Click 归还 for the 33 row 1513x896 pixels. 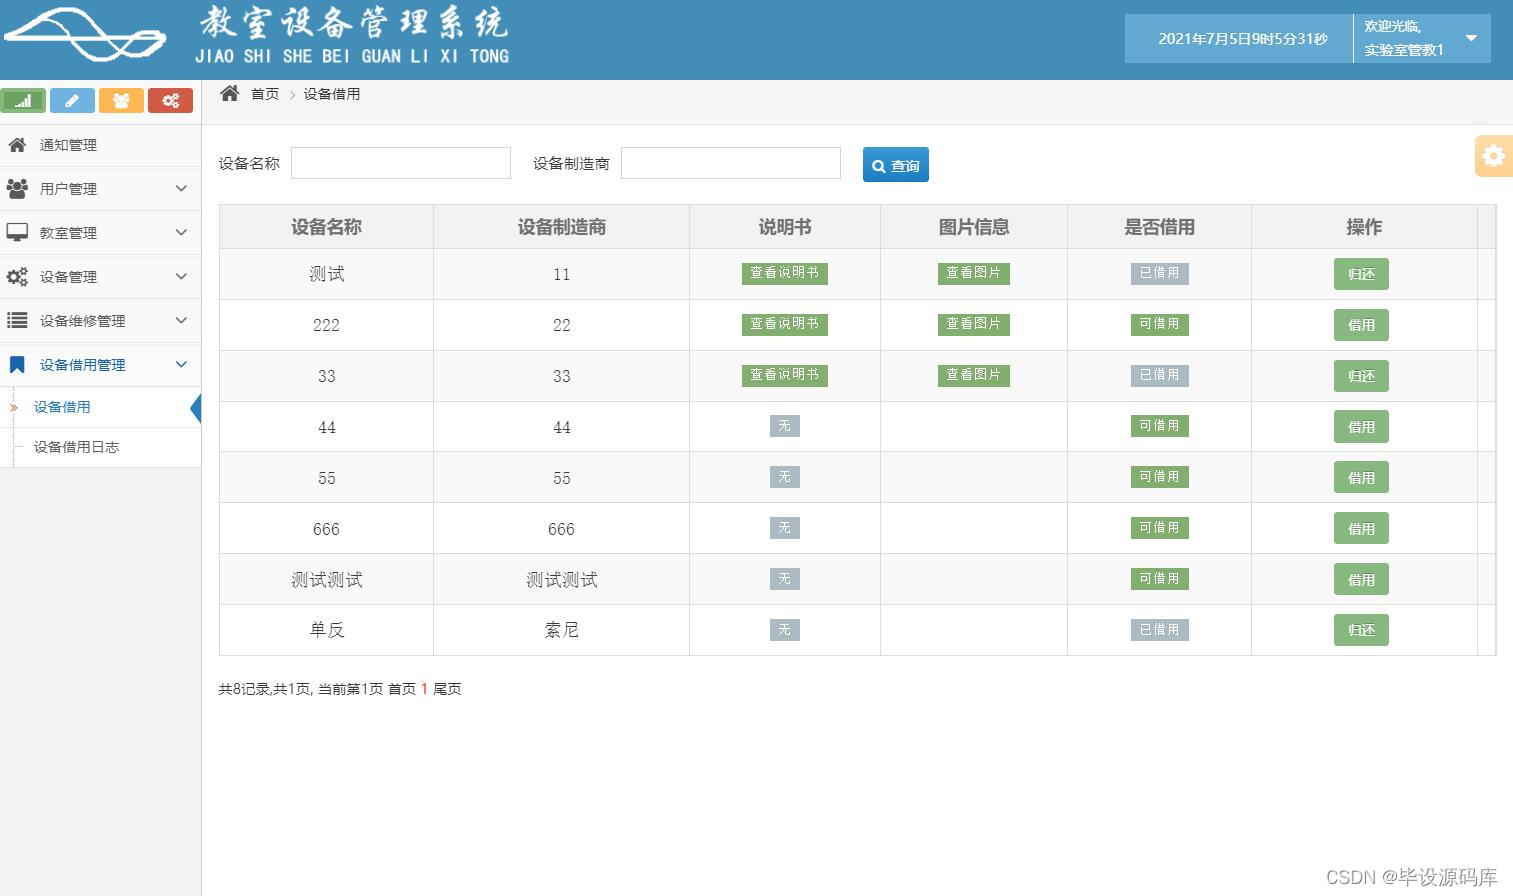1361,376
